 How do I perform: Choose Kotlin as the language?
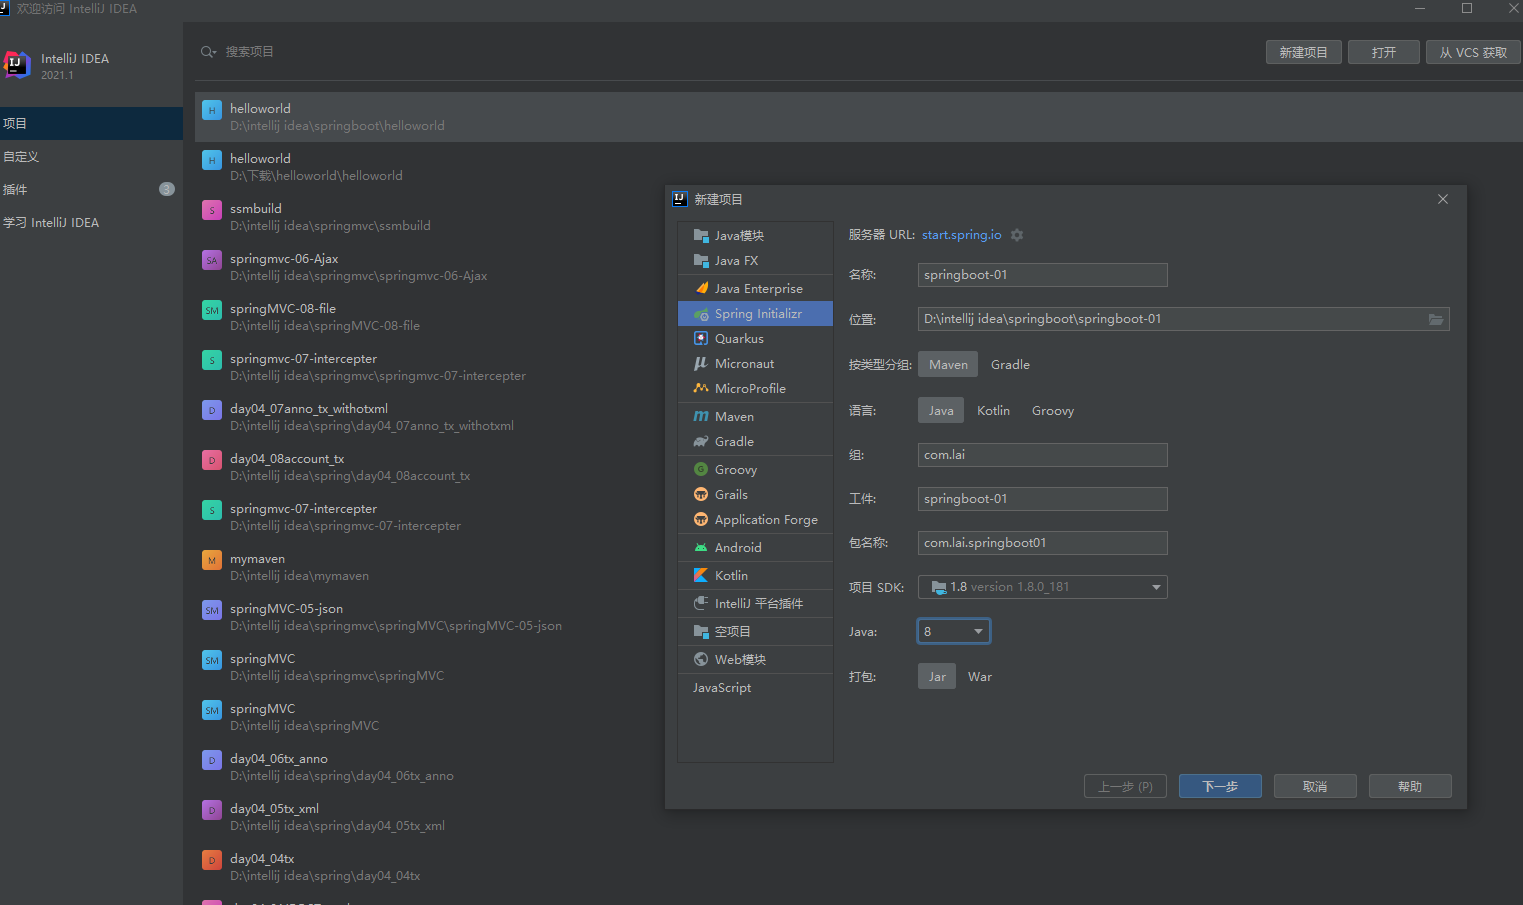(x=993, y=411)
